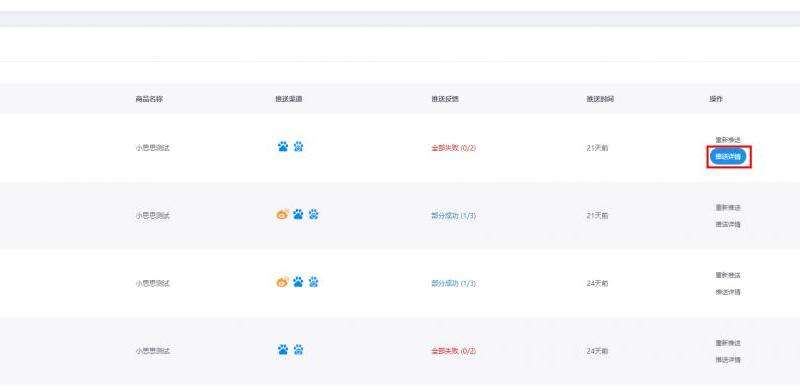Click the second paw channel icon in first row
Image resolution: width=800 pixels, height=390 pixels.
(x=298, y=147)
